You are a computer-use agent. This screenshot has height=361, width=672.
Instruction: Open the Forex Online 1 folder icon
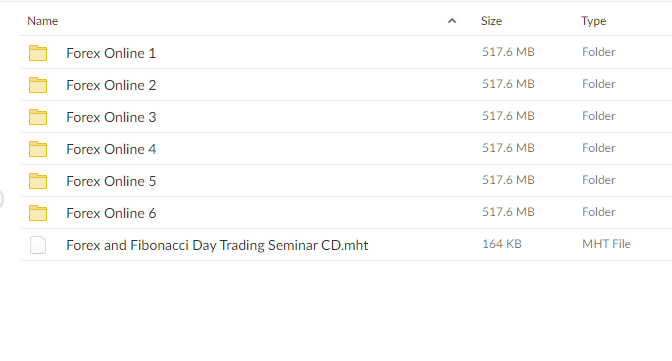pos(38,53)
